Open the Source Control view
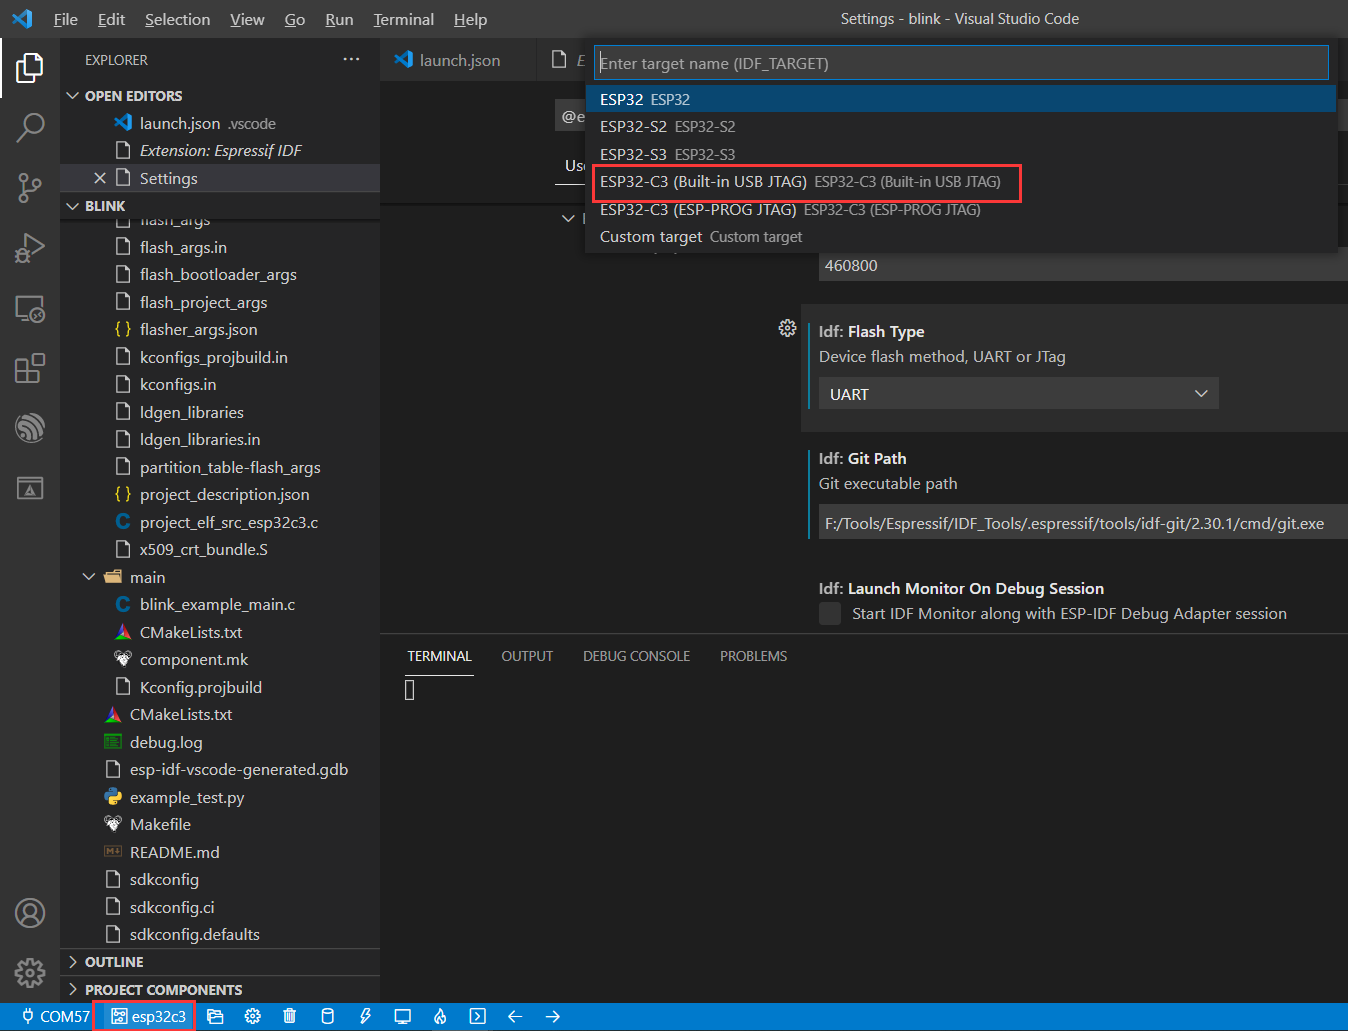Image resolution: width=1348 pixels, height=1031 pixels. 30,187
